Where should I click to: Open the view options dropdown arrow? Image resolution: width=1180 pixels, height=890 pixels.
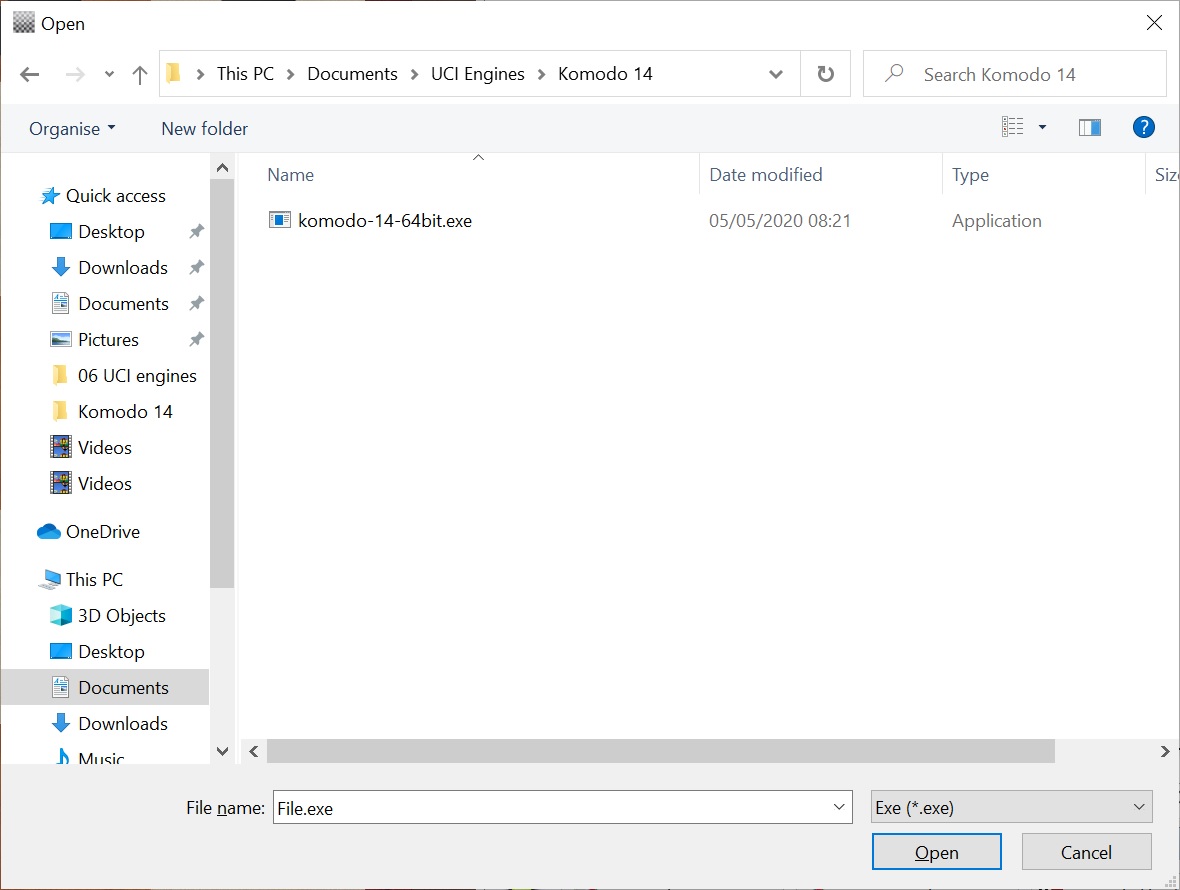click(1042, 127)
